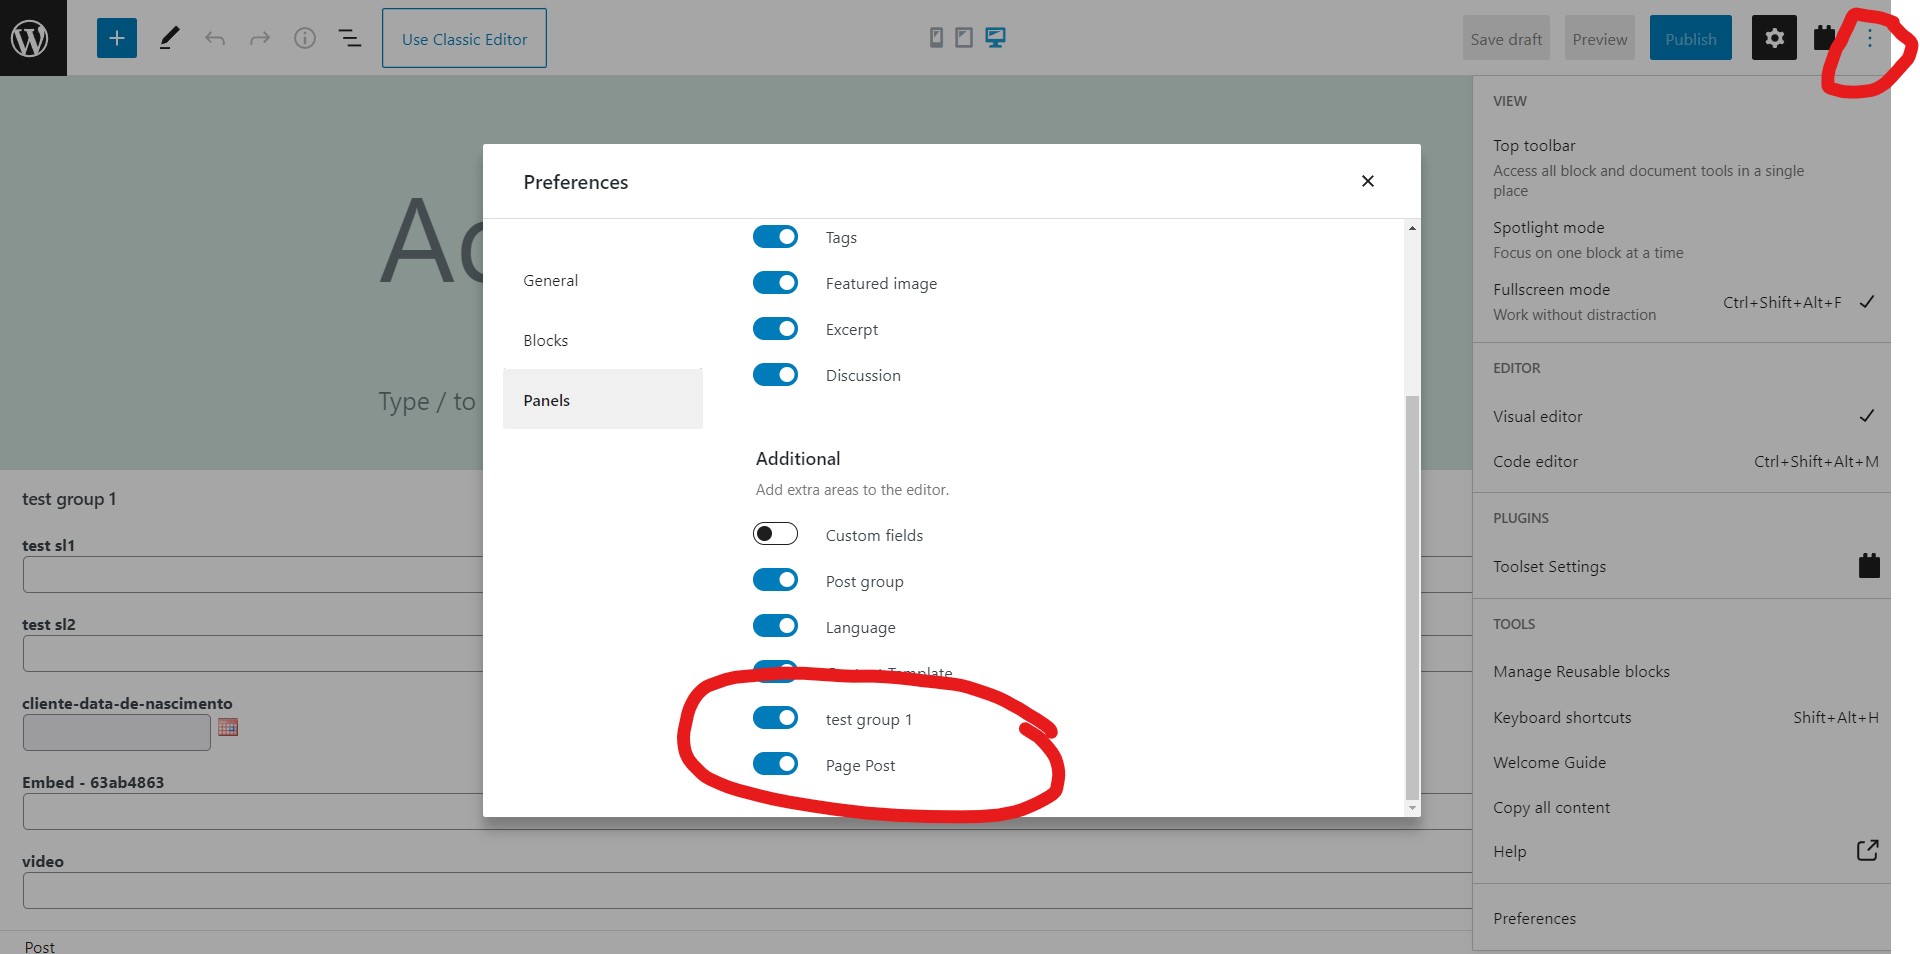1920x954 pixels.
Task: Open the Welcome Guide
Action: (1682, 762)
